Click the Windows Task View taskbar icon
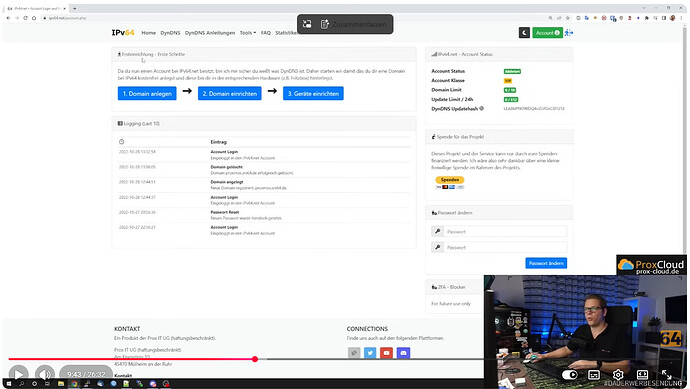 (x=48, y=384)
